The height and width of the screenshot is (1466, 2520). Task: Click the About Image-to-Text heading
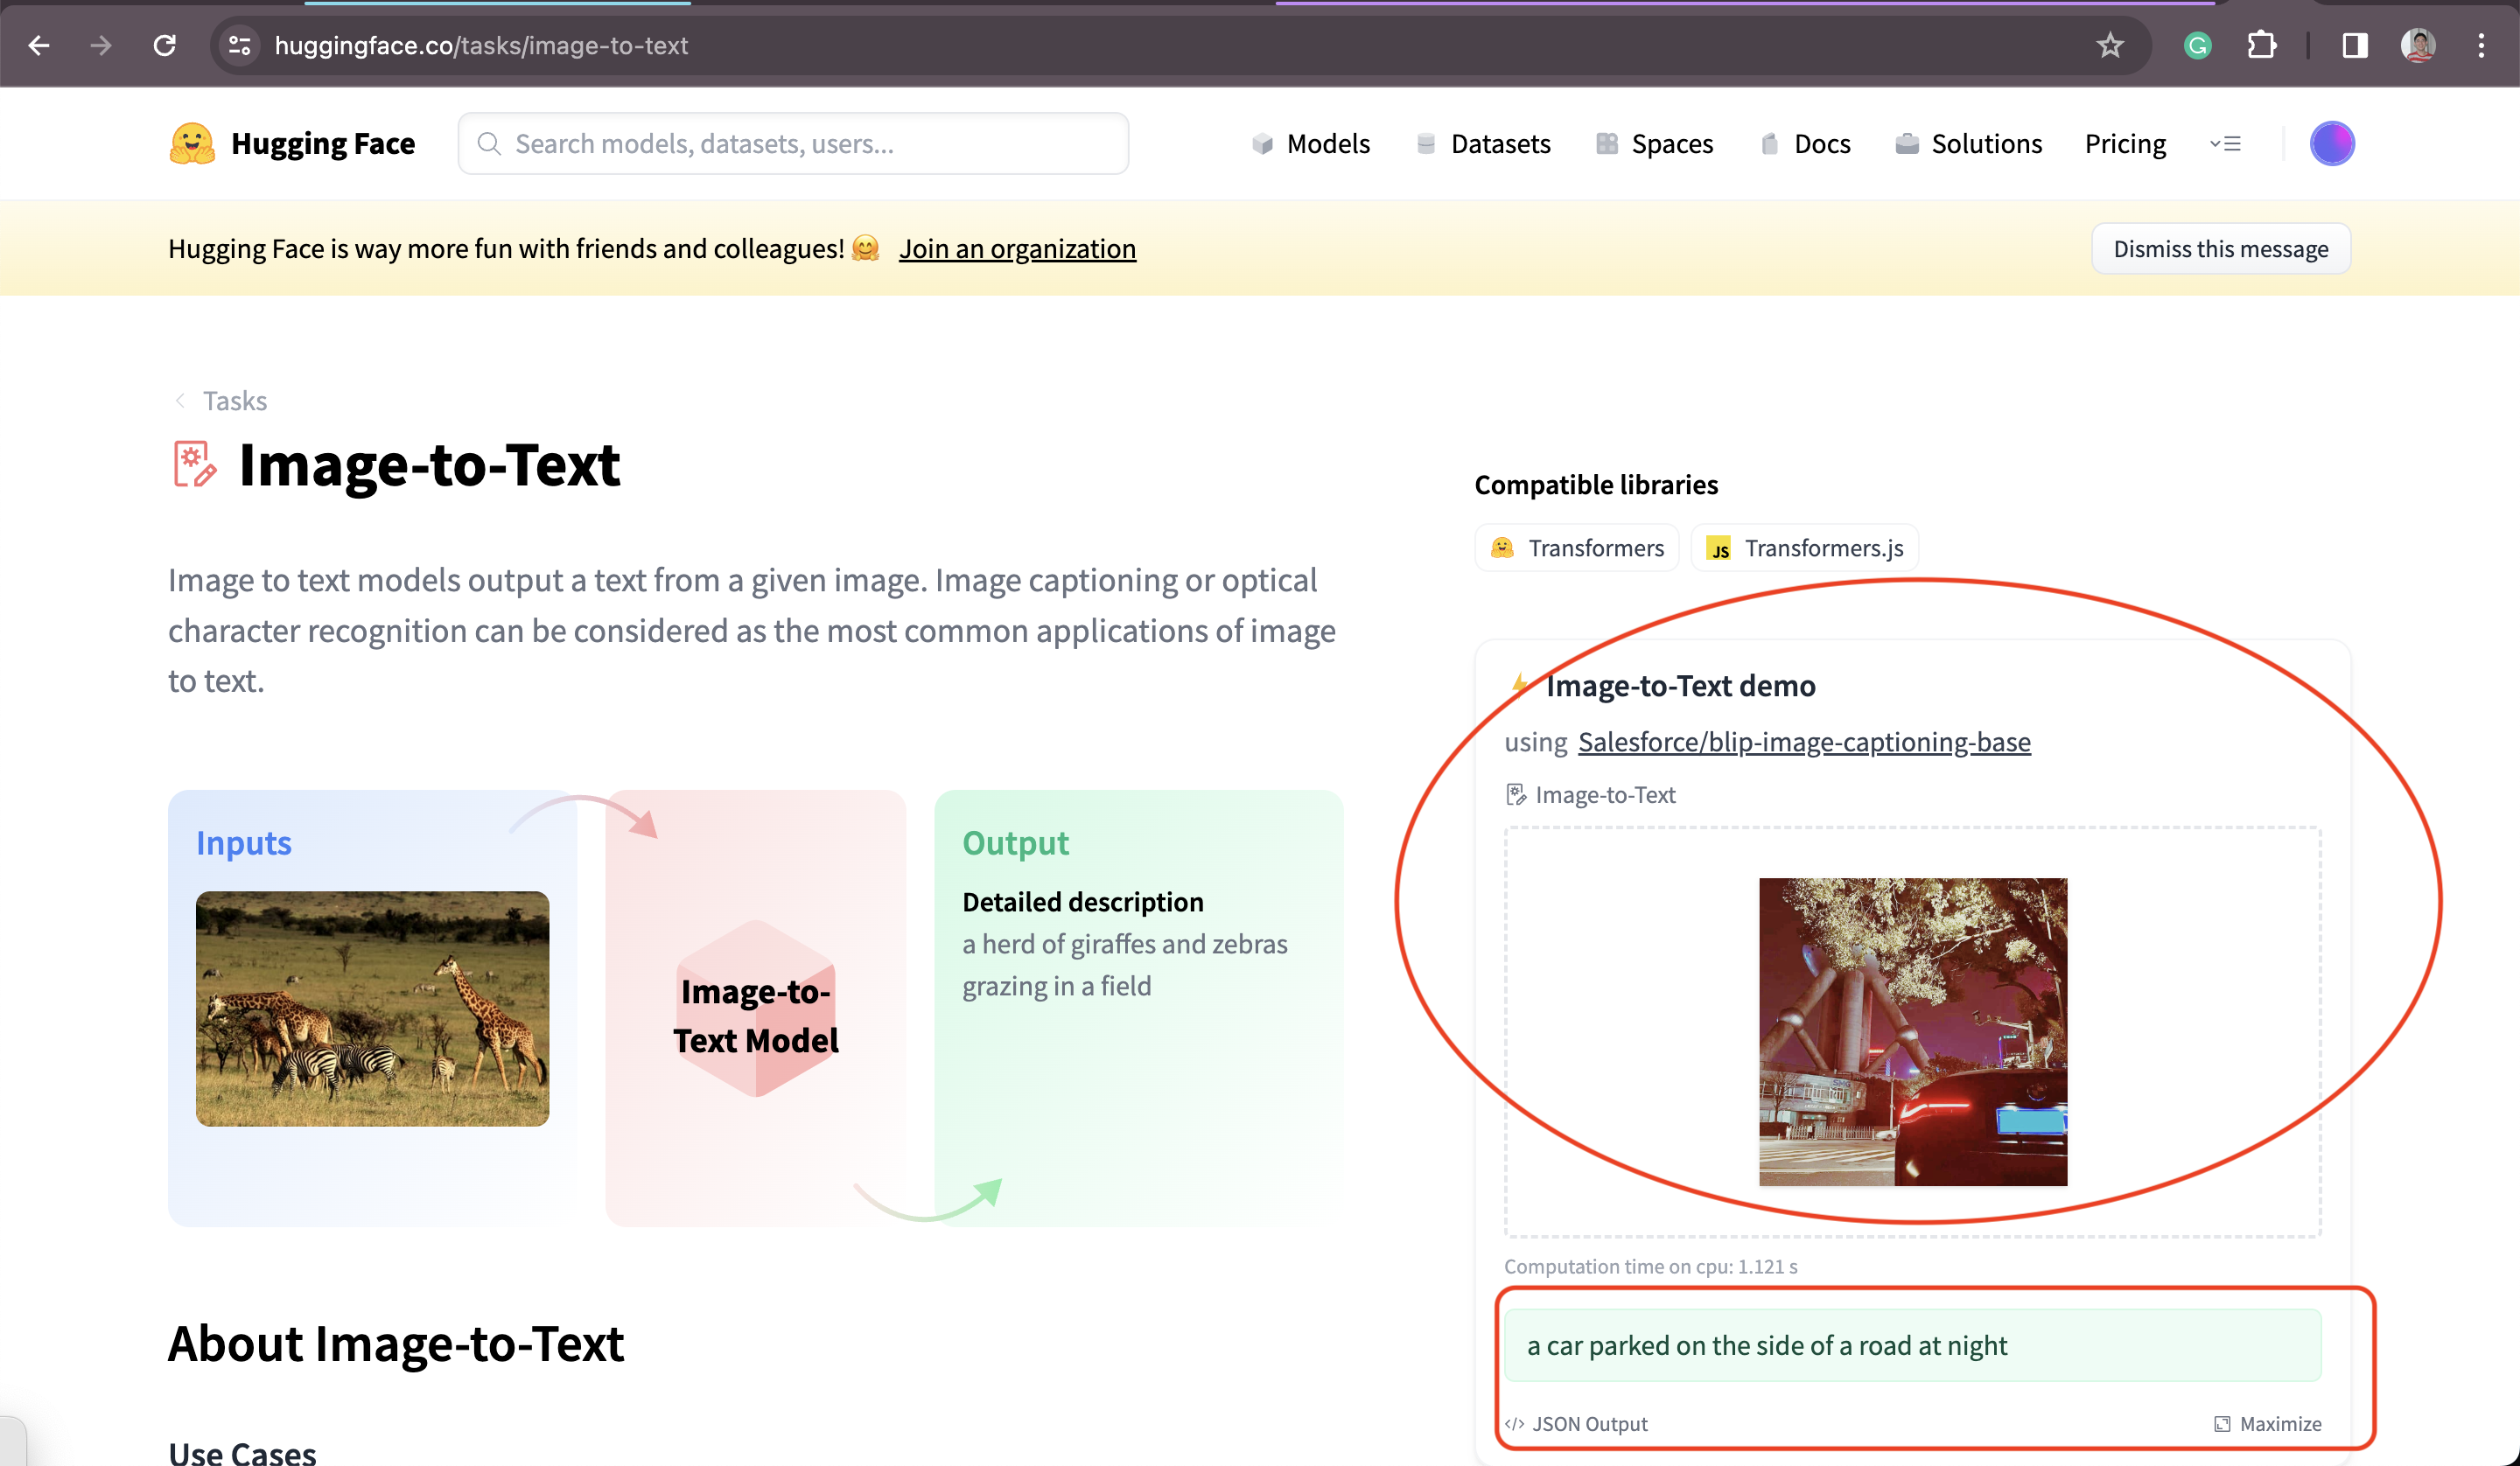396,1343
